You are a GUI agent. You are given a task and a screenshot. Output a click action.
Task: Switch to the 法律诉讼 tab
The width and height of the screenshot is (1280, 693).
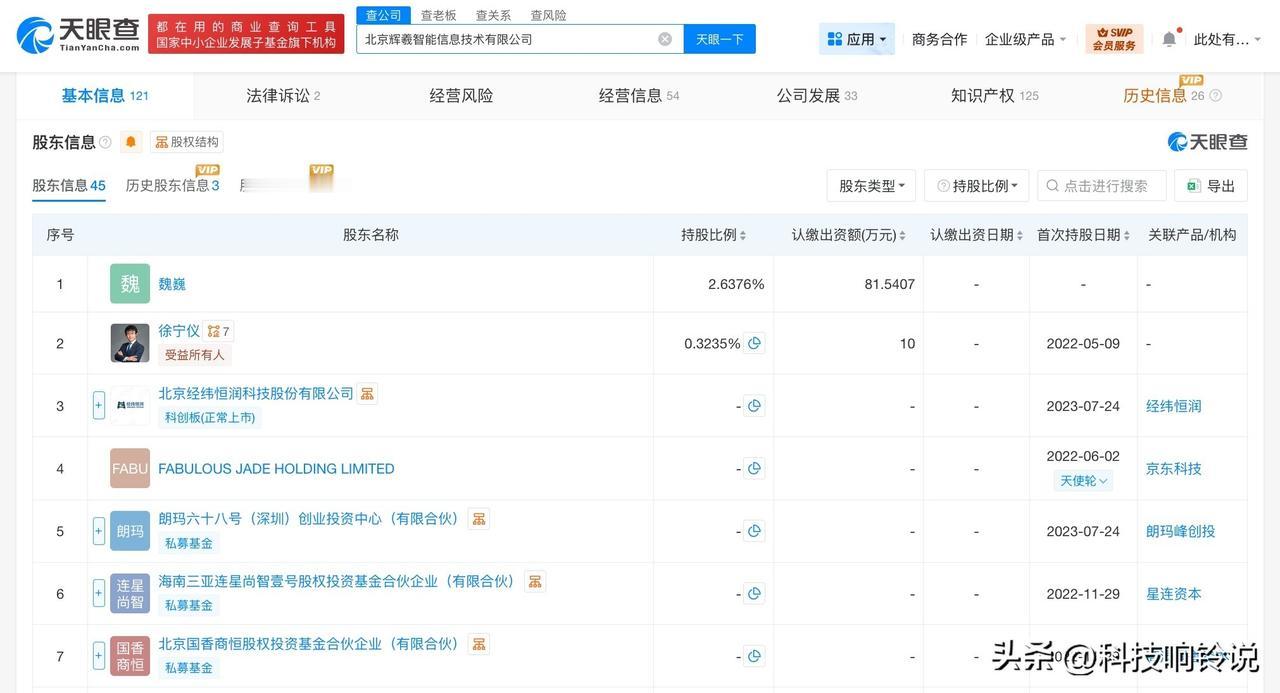click(x=283, y=96)
